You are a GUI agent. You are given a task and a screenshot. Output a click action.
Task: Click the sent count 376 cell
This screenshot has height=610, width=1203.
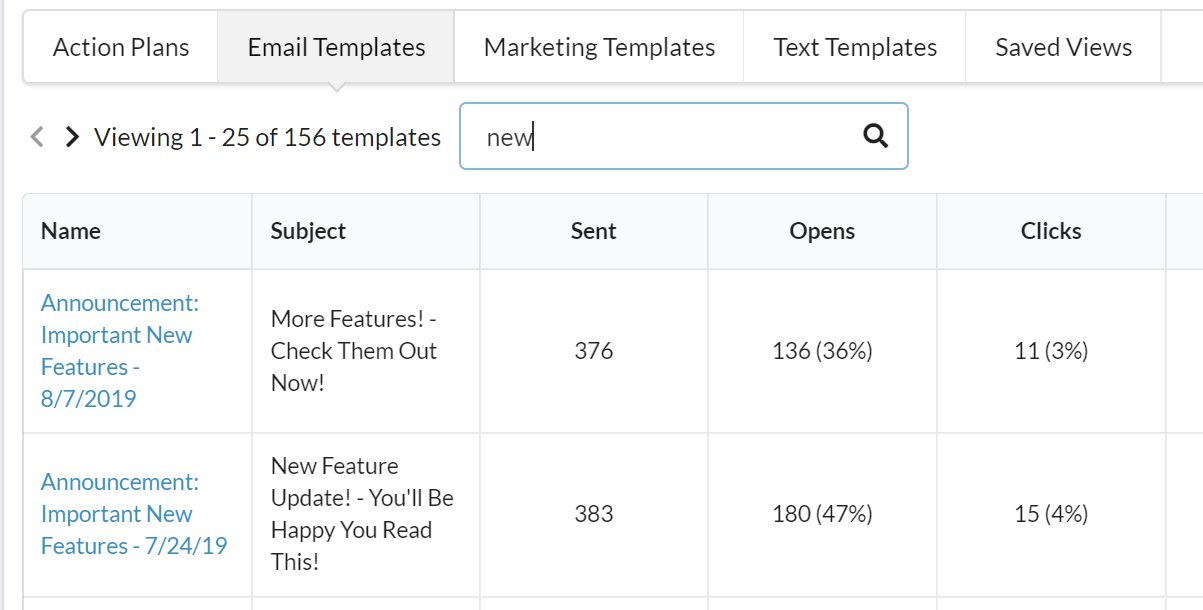pyautogui.click(x=593, y=351)
